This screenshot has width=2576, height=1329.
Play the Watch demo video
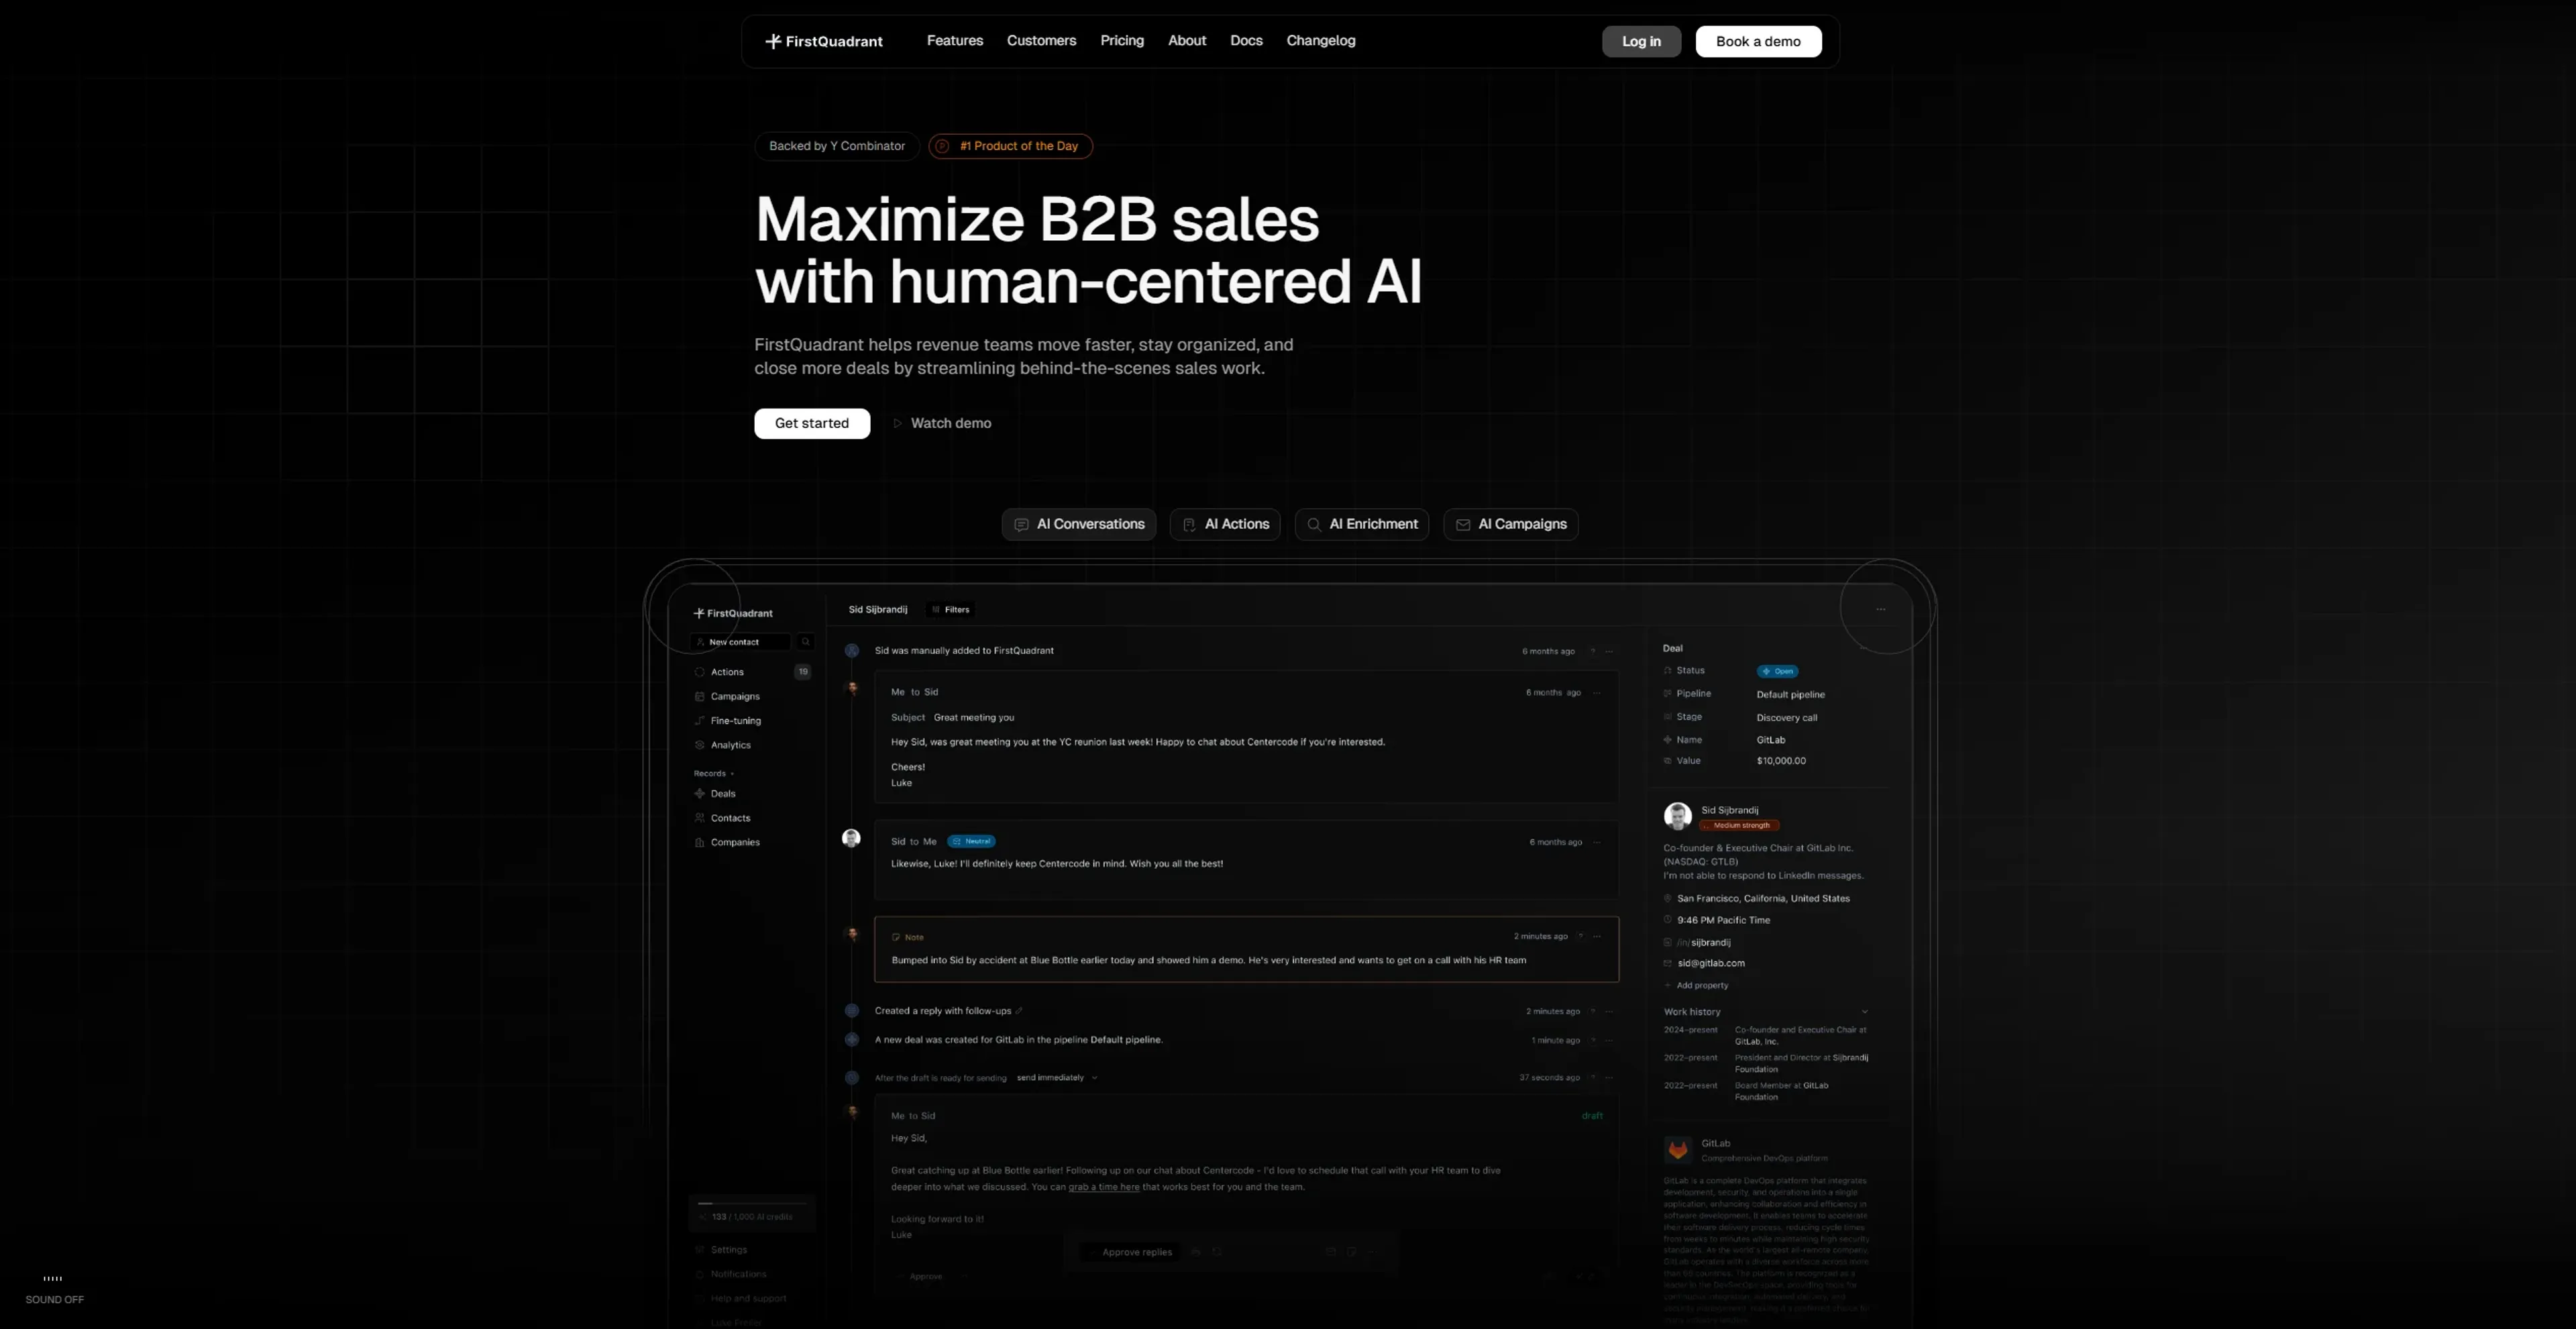pos(941,423)
